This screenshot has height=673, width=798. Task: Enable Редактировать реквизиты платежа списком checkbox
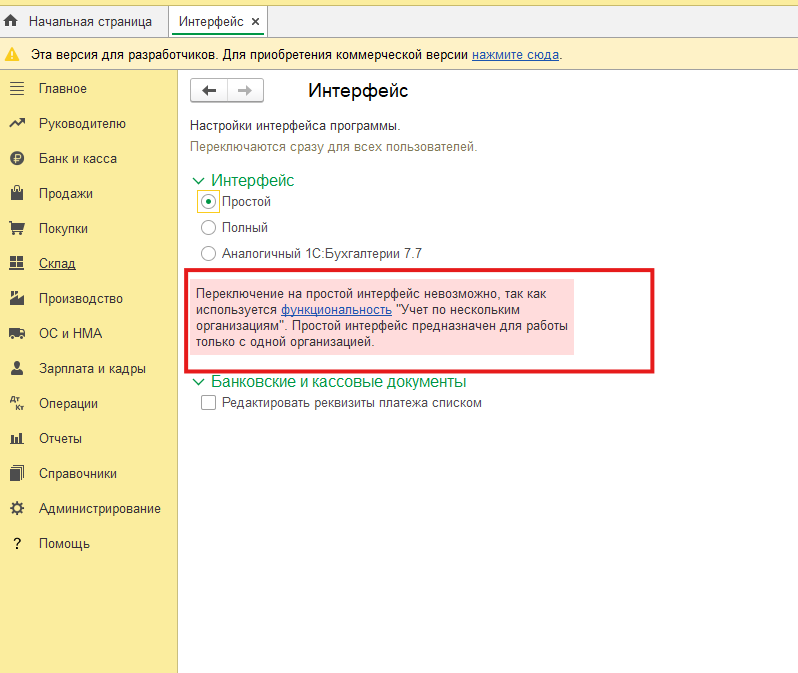tap(208, 403)
